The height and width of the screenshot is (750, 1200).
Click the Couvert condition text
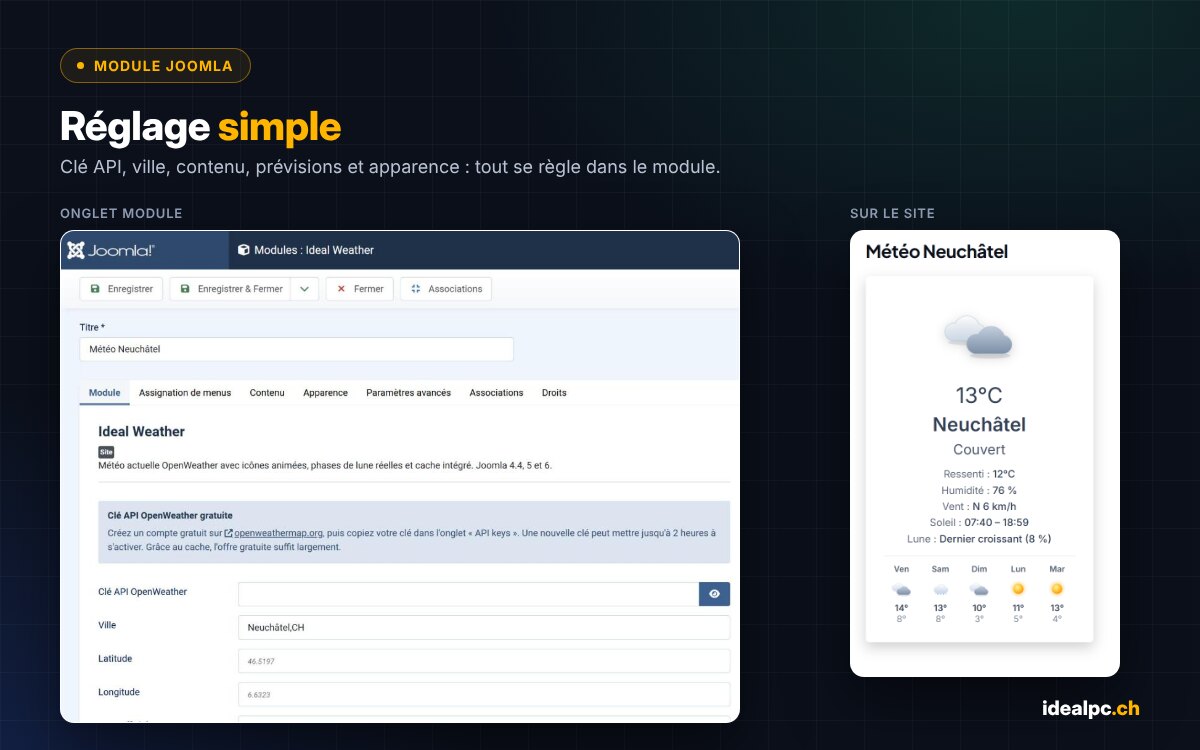pos(979,450)
